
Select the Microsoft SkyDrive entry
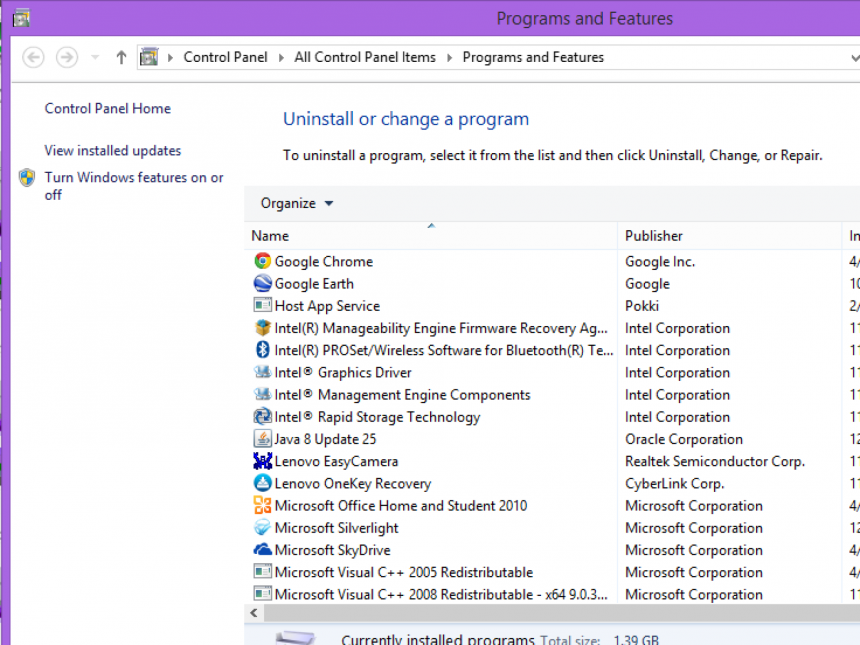tap(332, 550)
